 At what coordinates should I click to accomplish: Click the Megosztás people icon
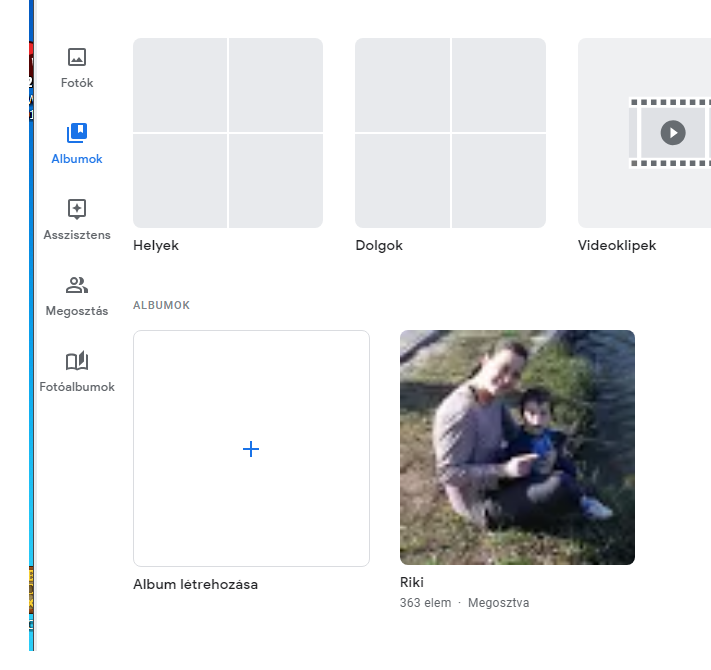(77, 285)
